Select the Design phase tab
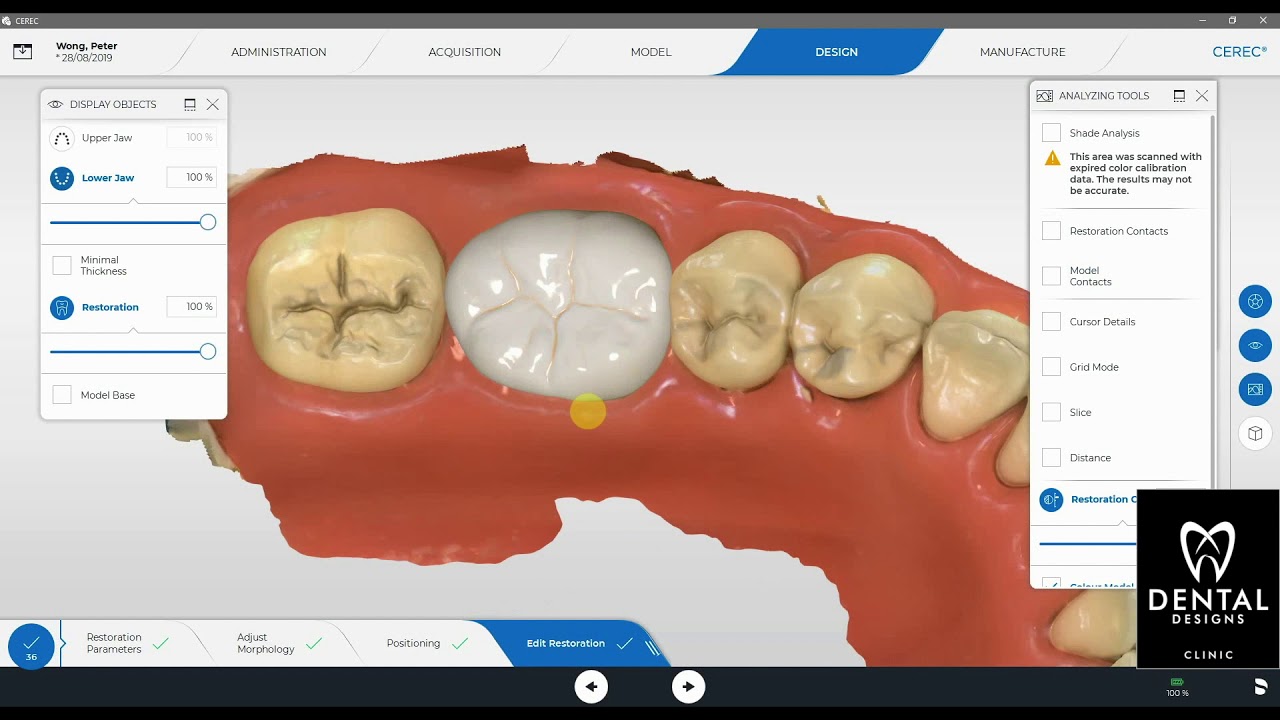1280x720 pixels. pos(836,52)
